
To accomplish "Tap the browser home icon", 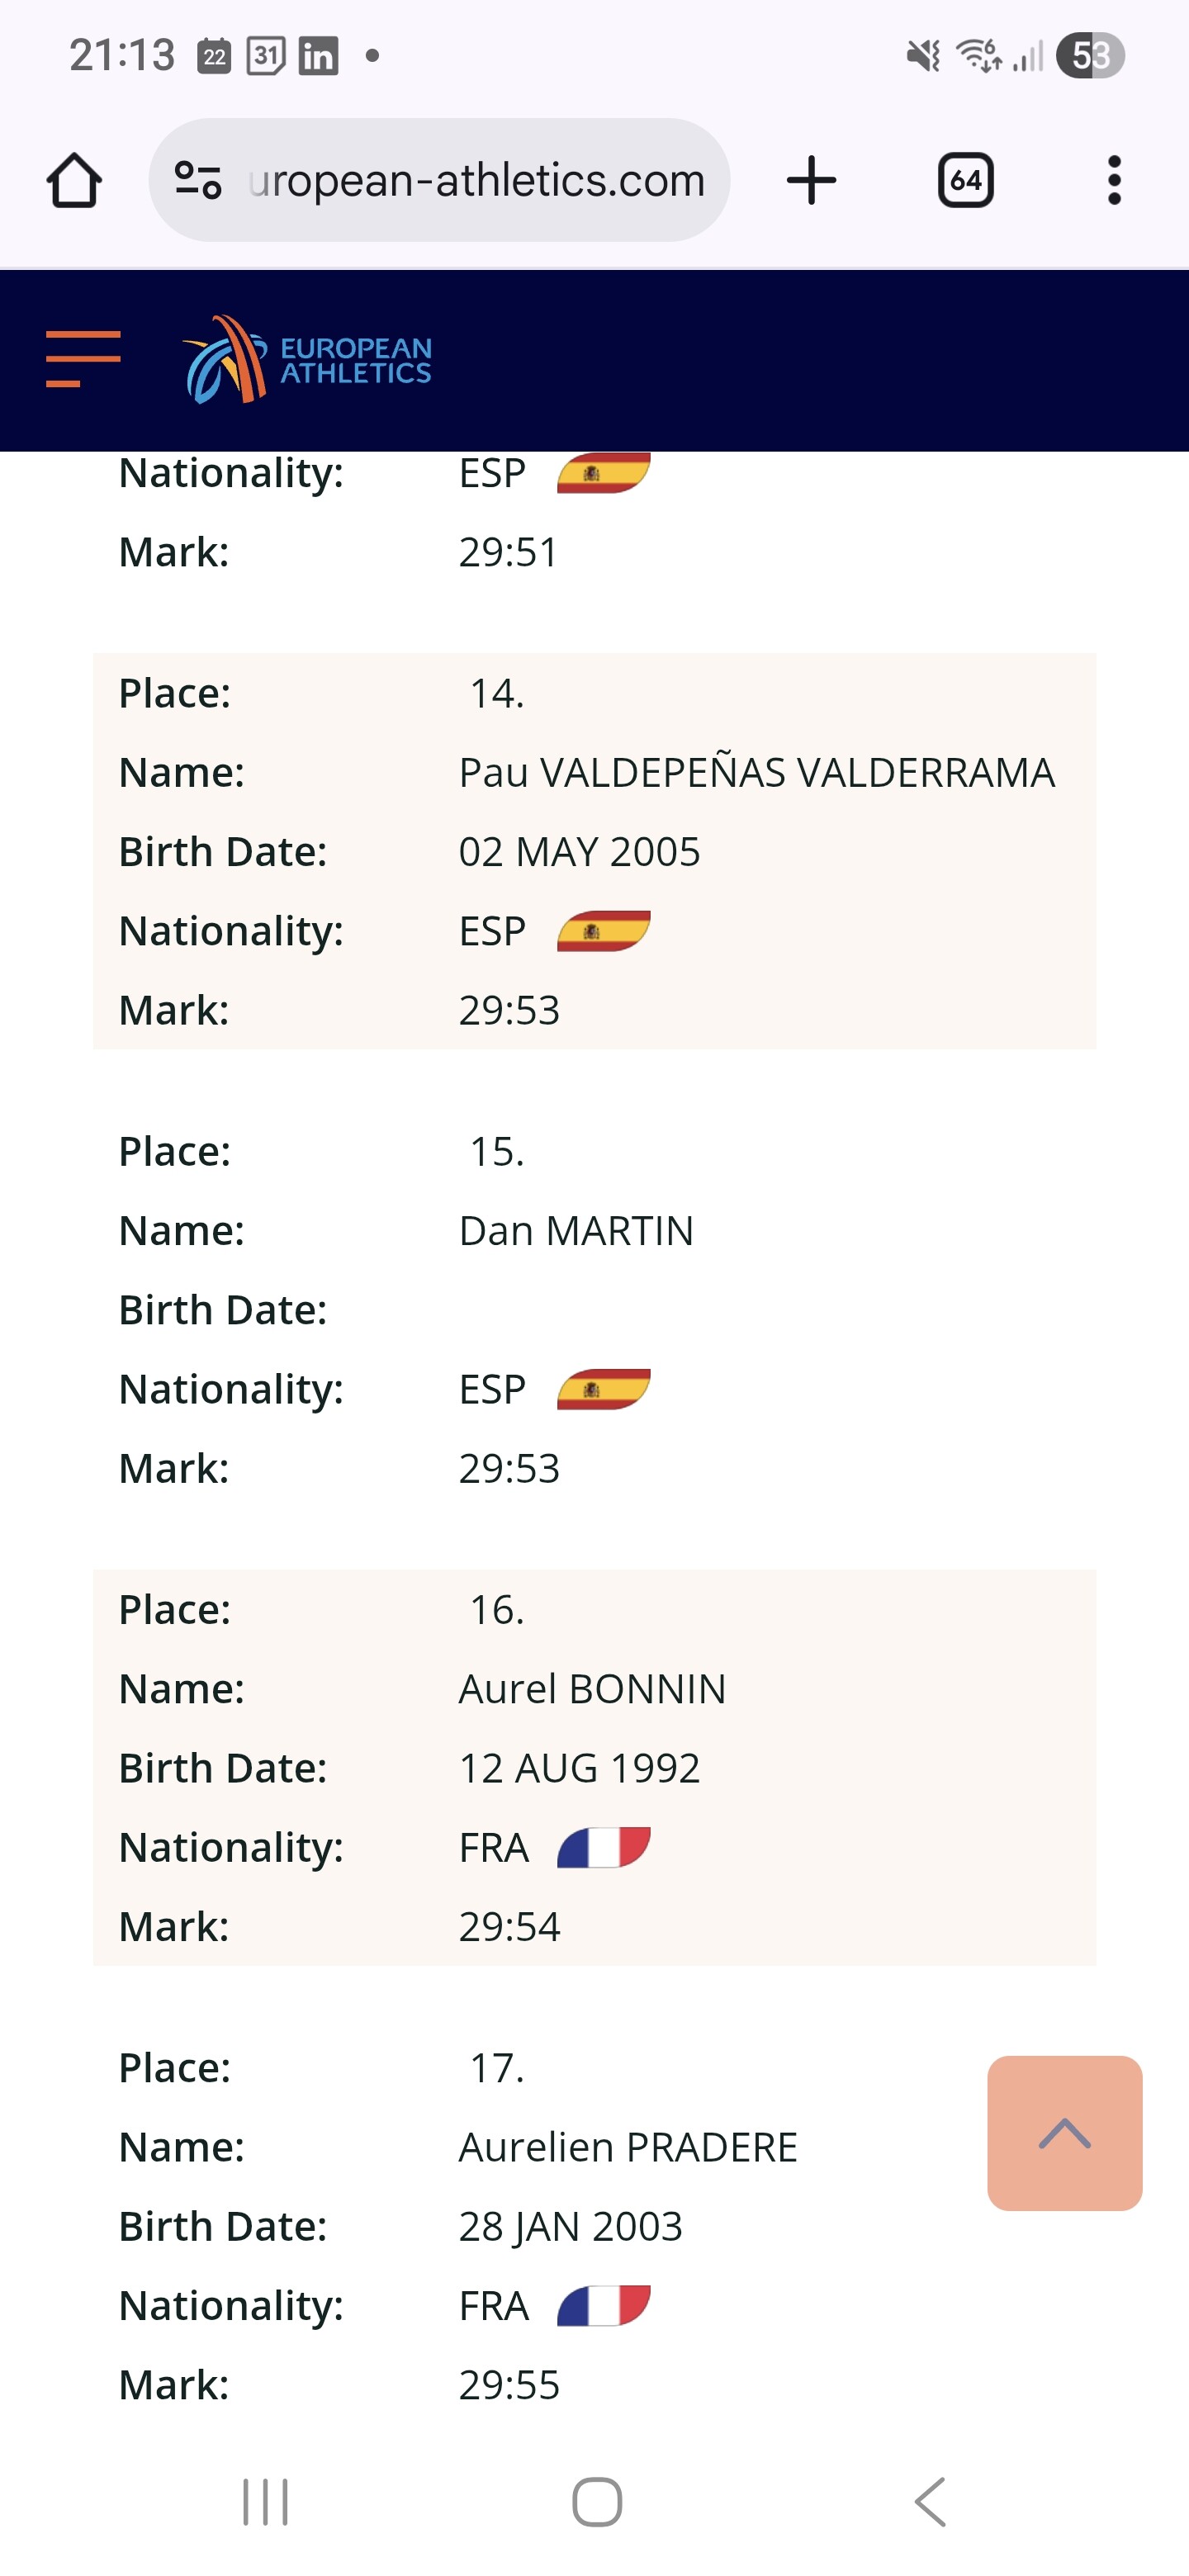I will click(74, 181).
